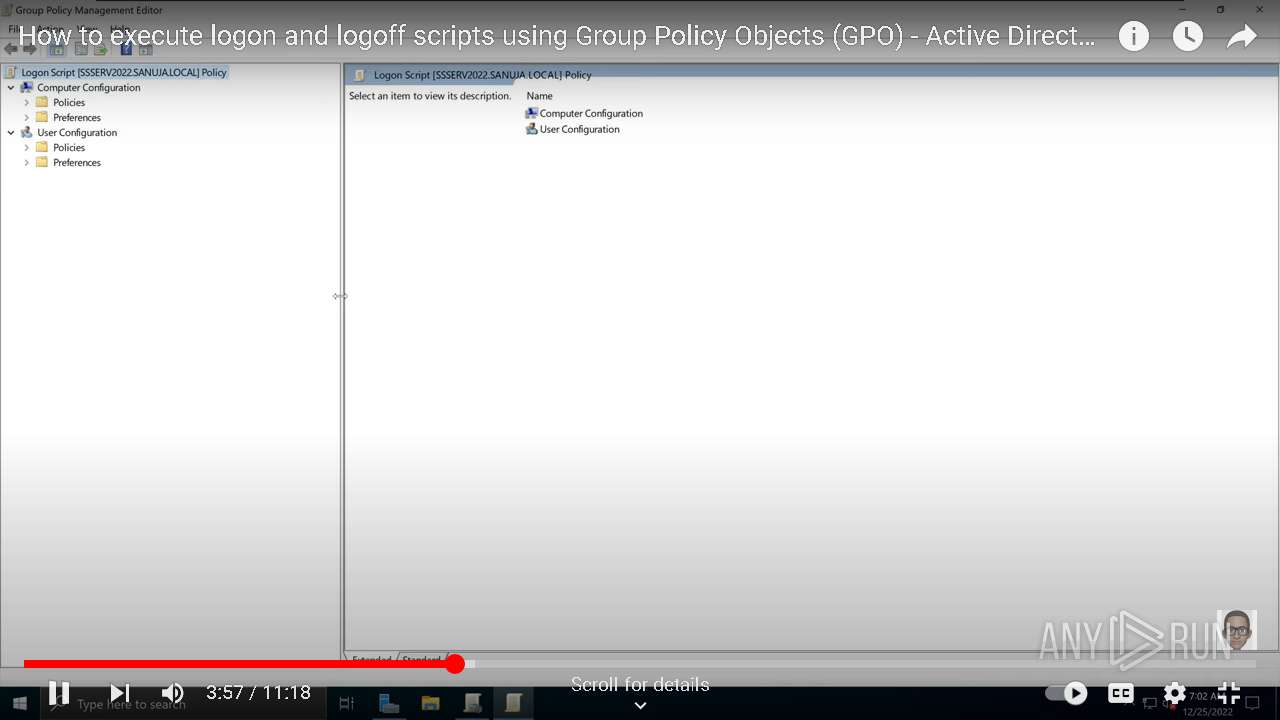Click the red progress scrubber handle
The height and width of the screenshot is (720, 1280).
(455, 664)
